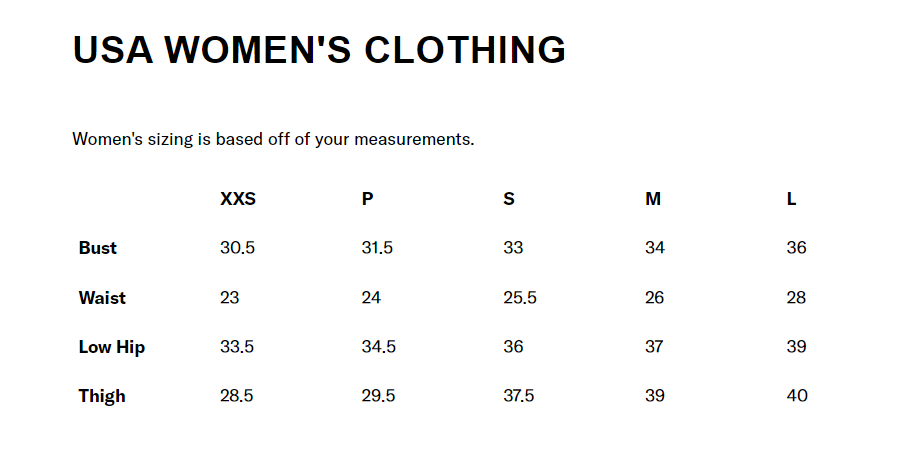Image resolution: width=900 pixels, height=457 pixels.
Task: Select the Waist row label
Action: [102, 298]
